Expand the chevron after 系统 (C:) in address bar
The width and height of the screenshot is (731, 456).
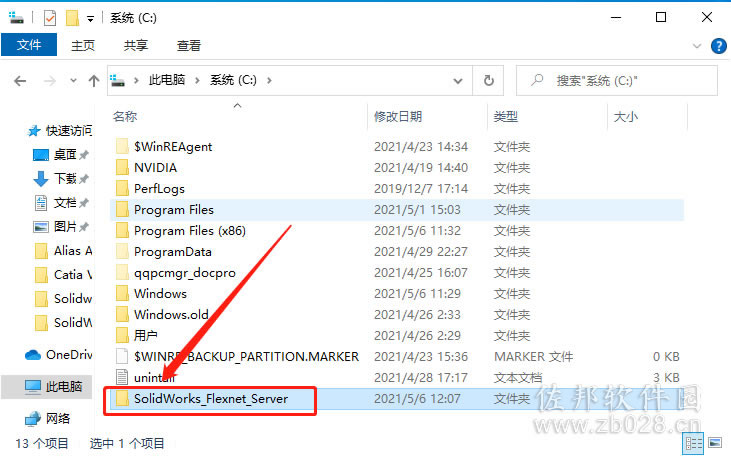click(x=269, y=80)
